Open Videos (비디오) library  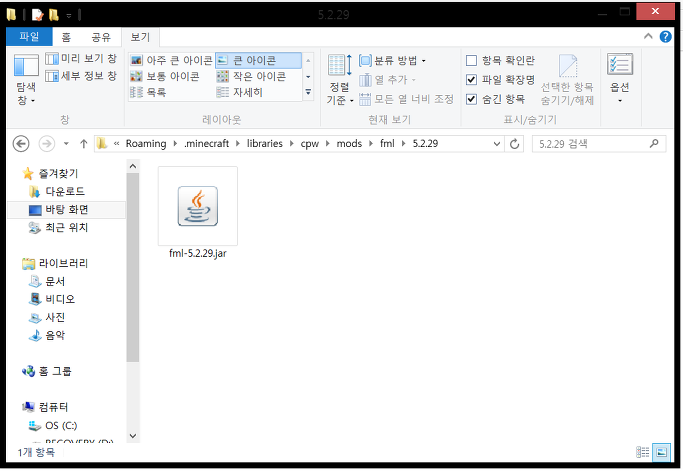click(x=52, y=299)
